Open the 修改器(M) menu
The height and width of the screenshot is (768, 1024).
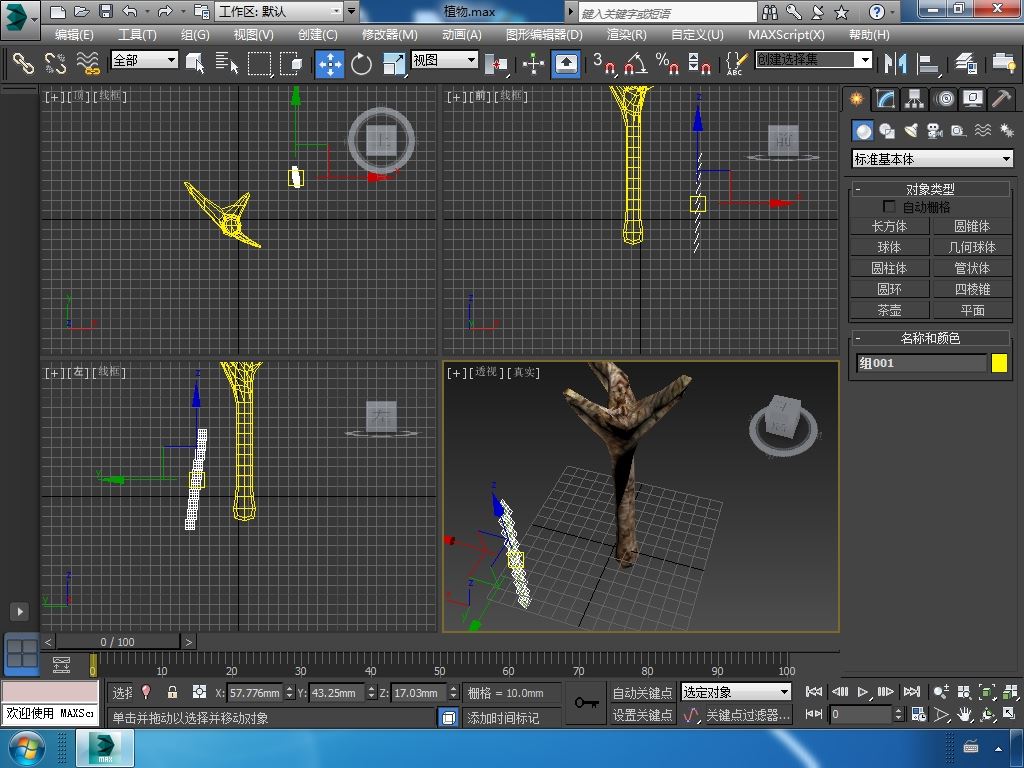pyautogui.click(x=389, y=34)
